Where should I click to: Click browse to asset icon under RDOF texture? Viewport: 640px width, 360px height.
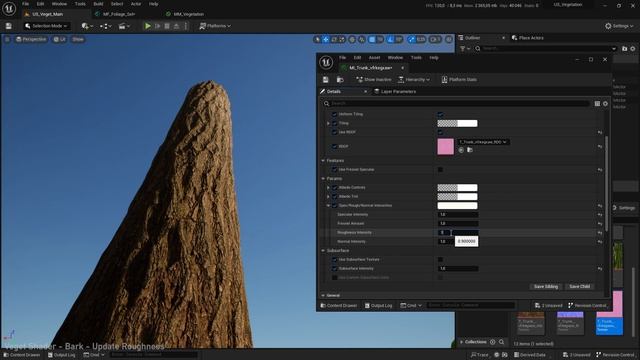(470, 150)
